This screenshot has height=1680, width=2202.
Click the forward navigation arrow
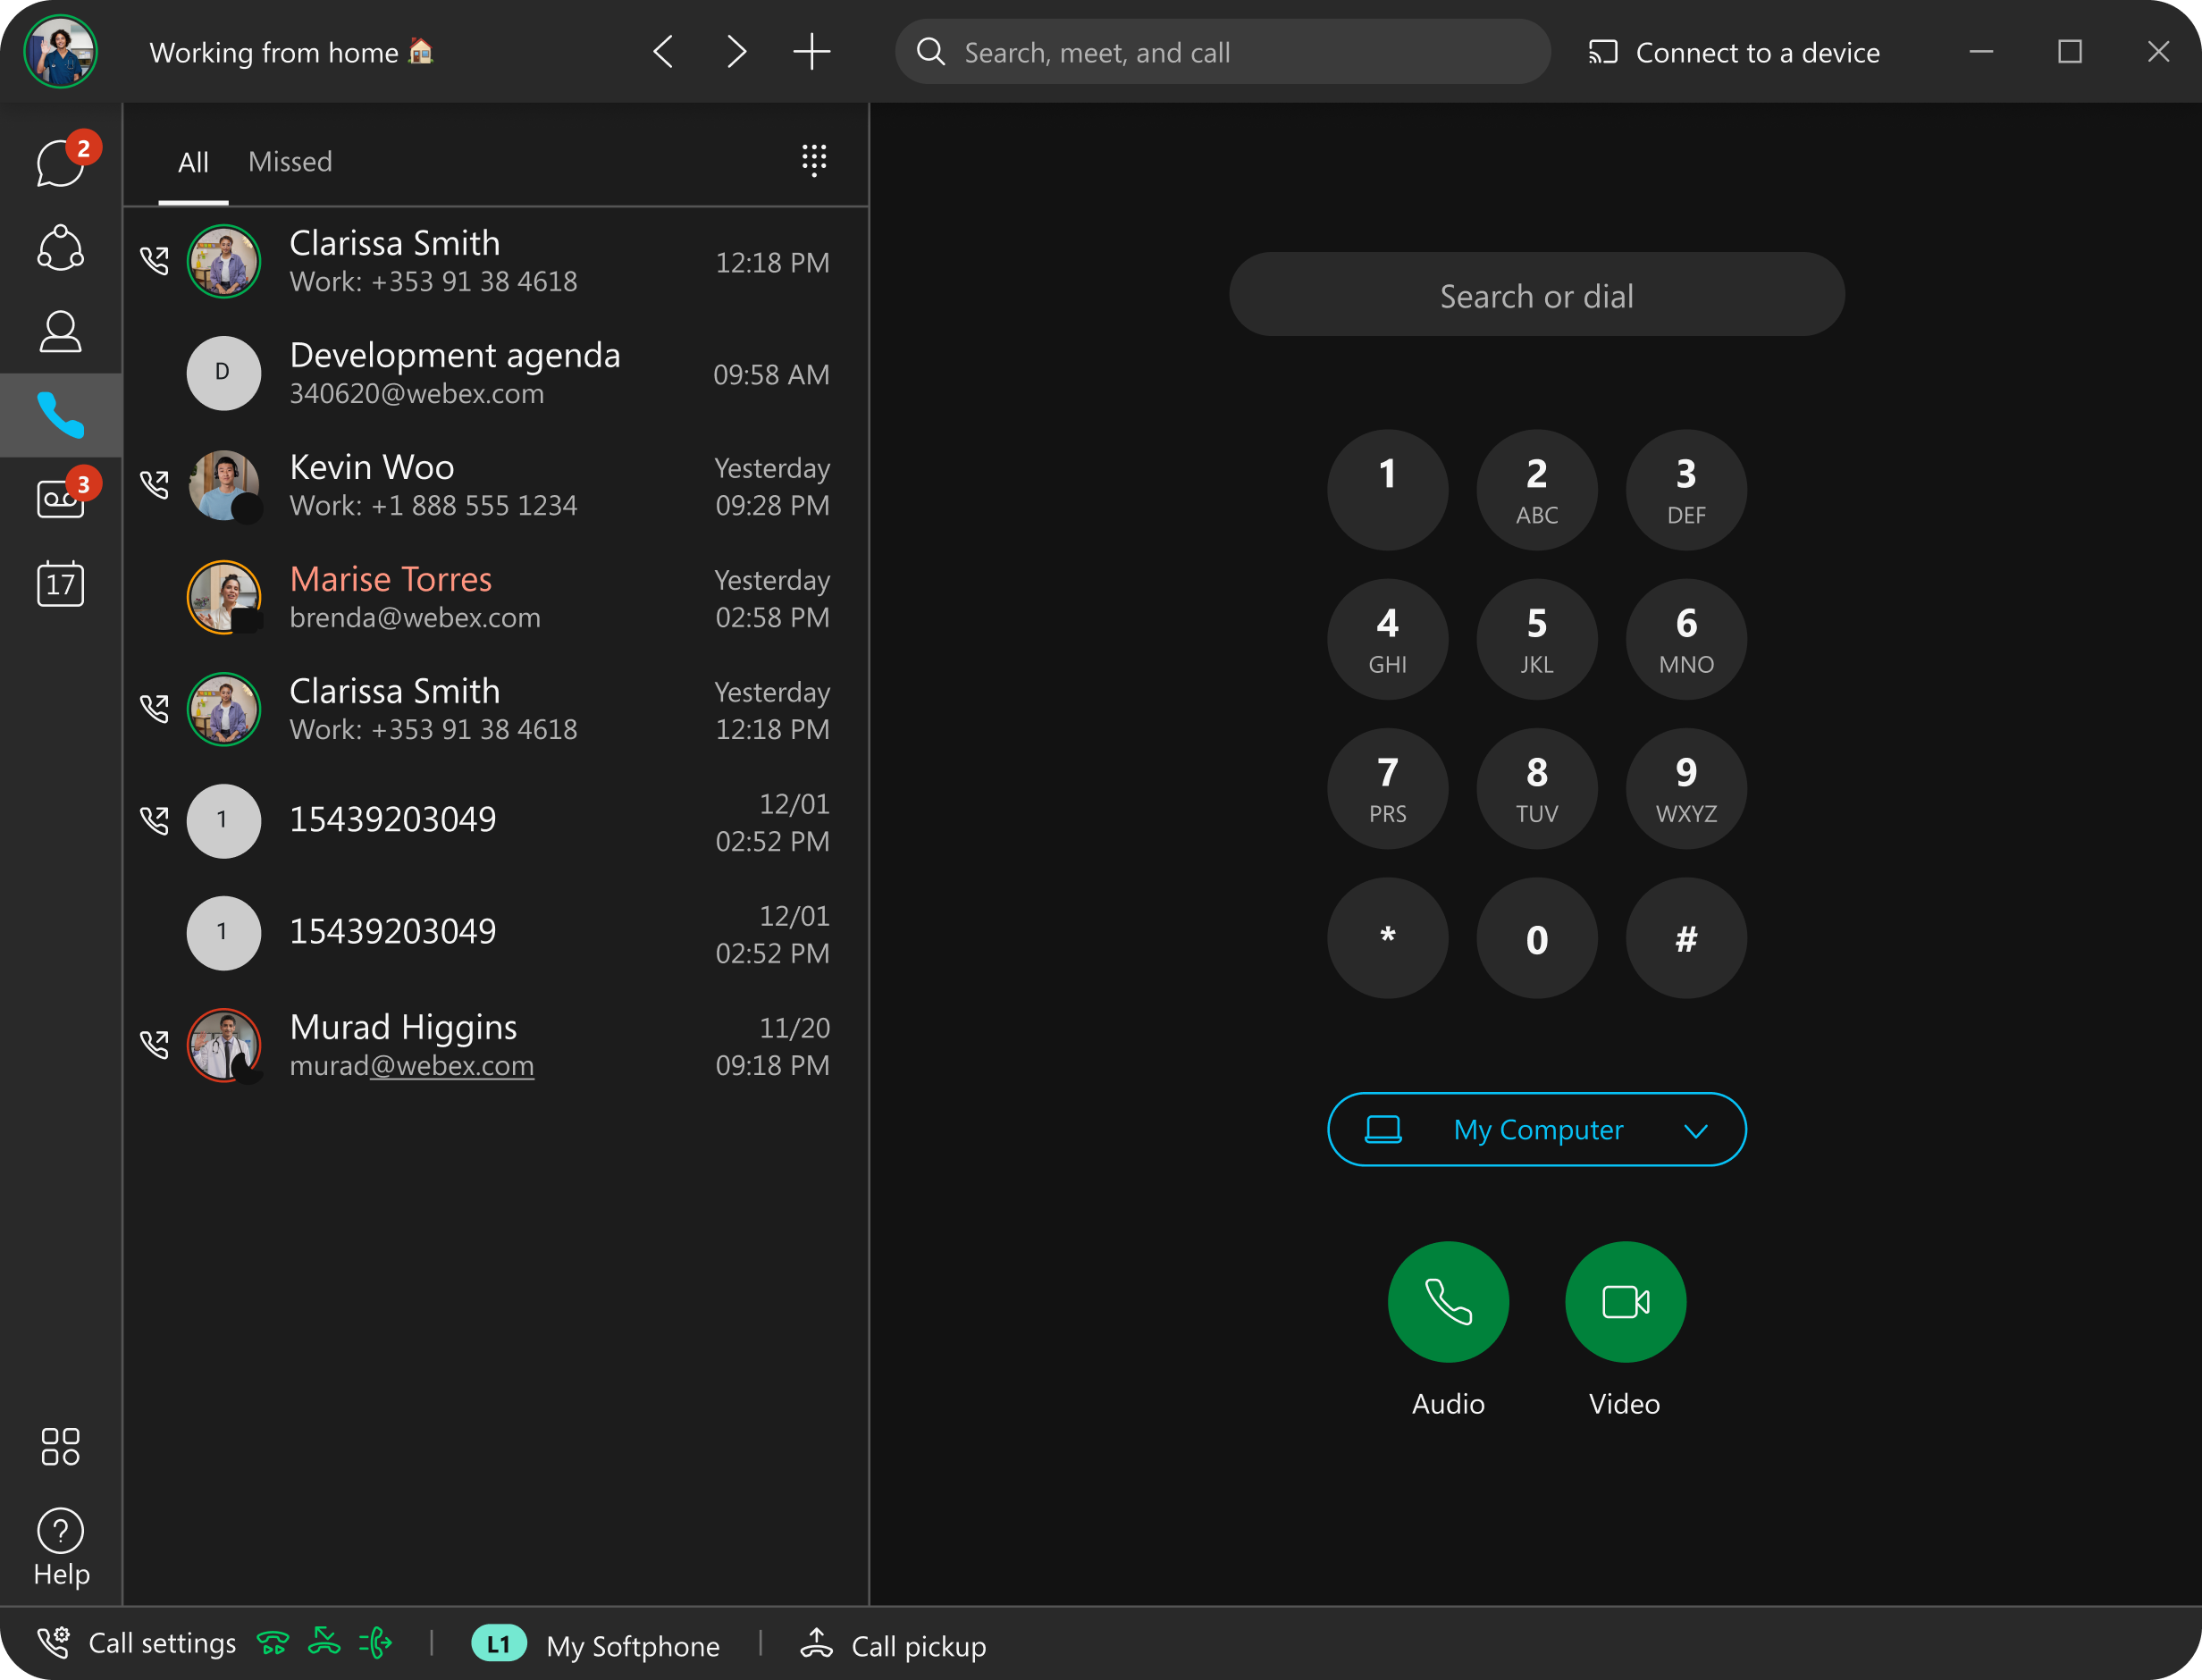[x=739, y=51]
